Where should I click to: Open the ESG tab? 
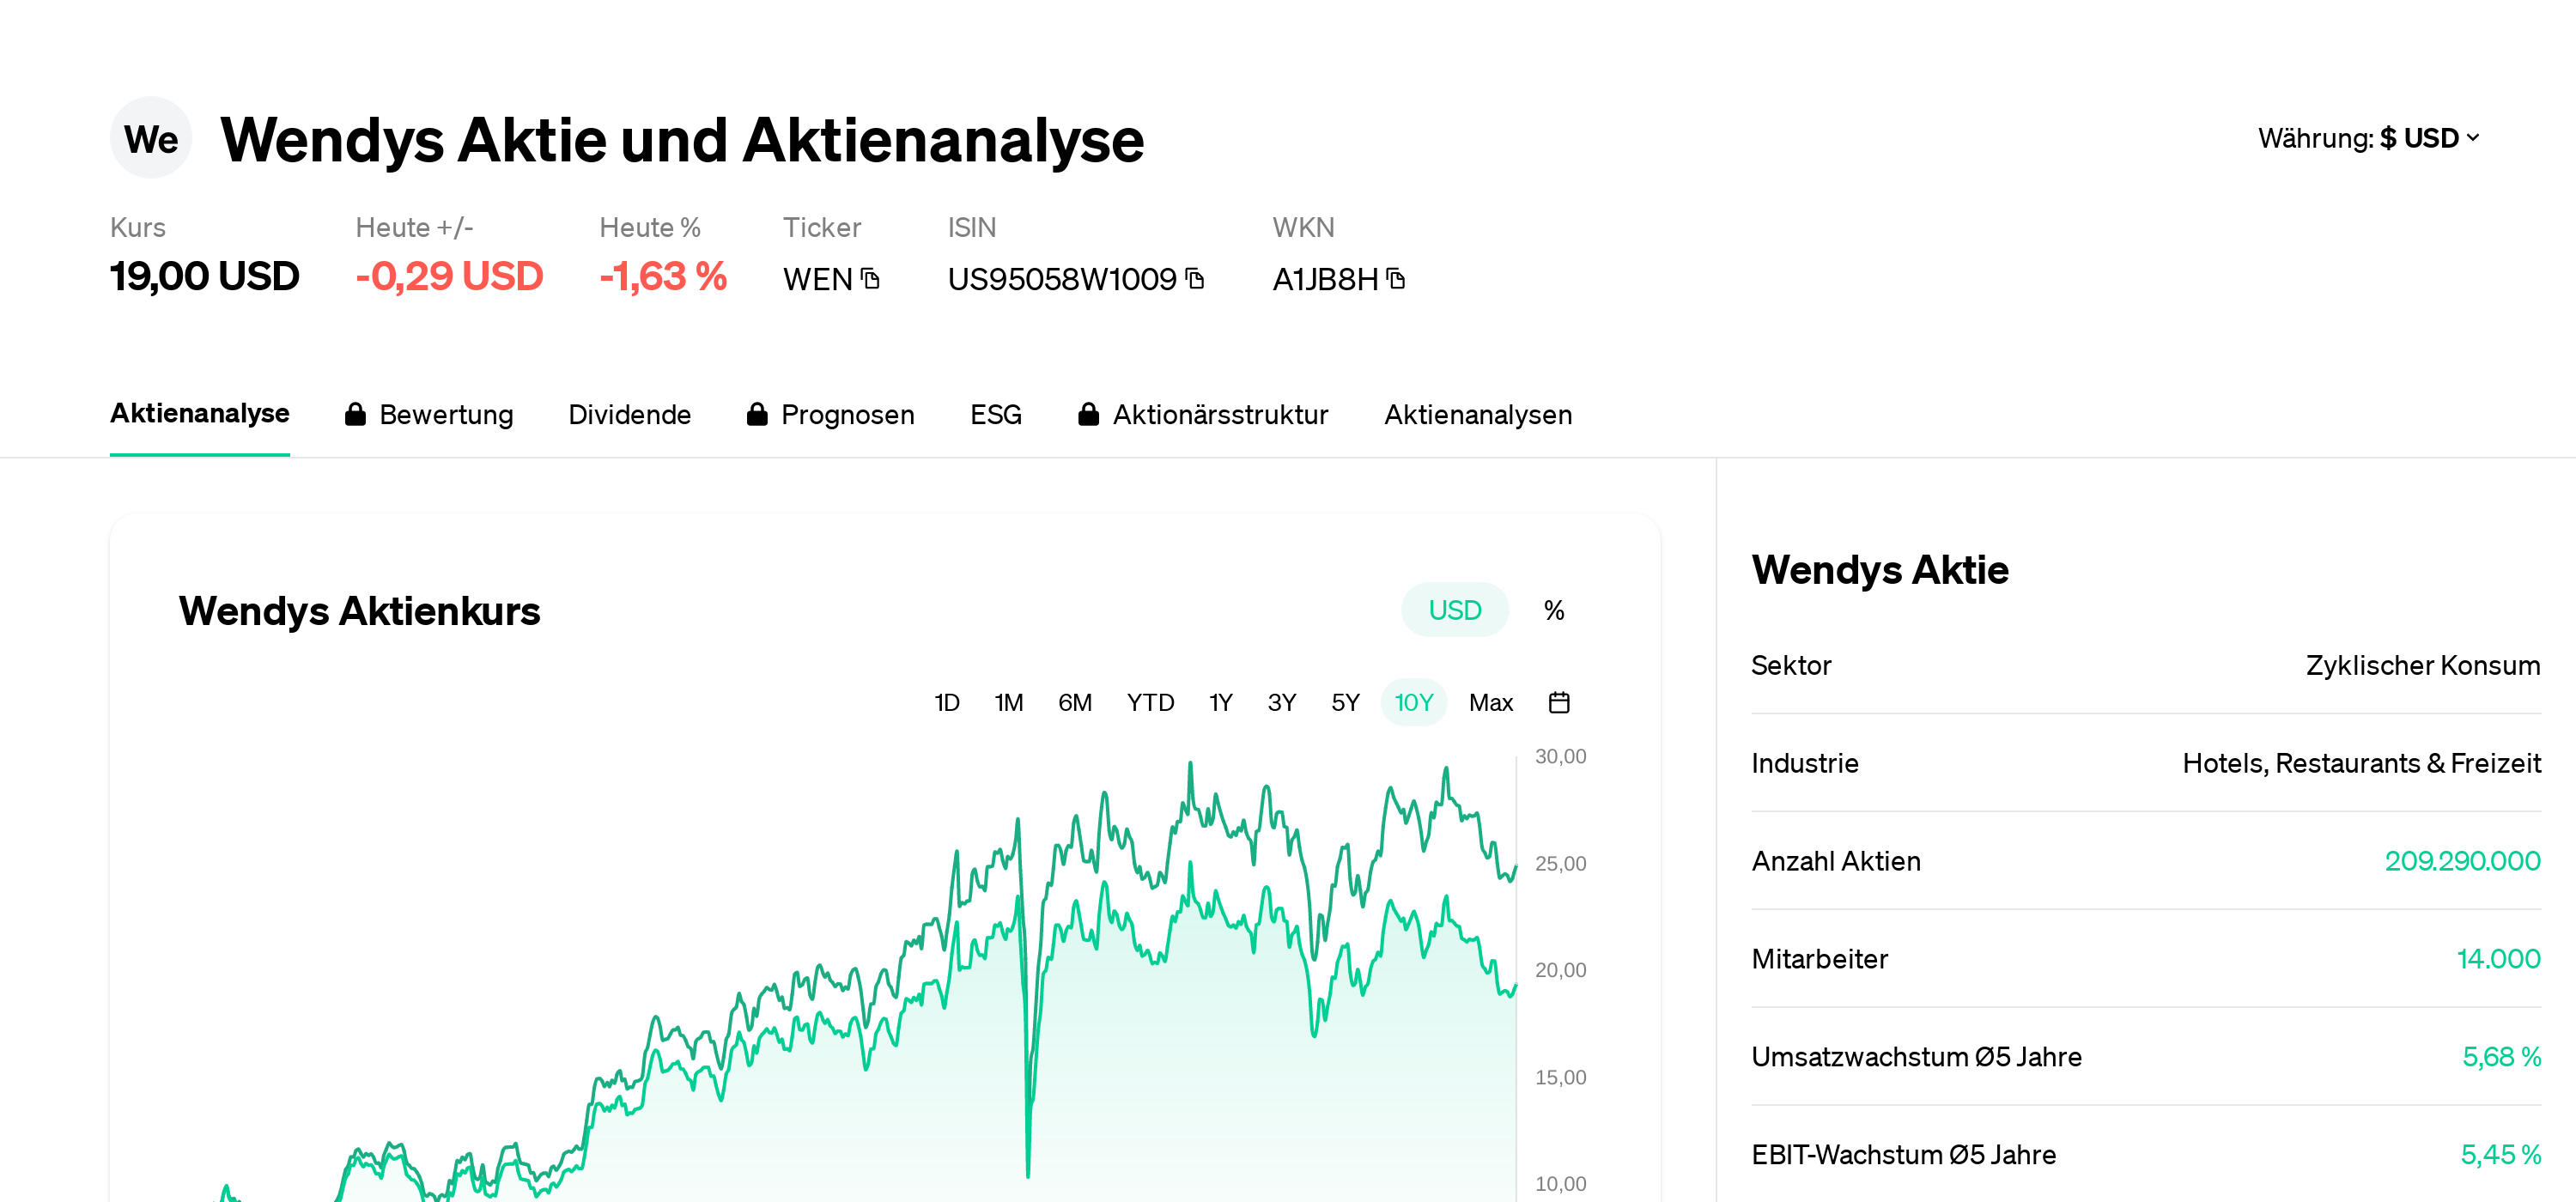[995, 414]
